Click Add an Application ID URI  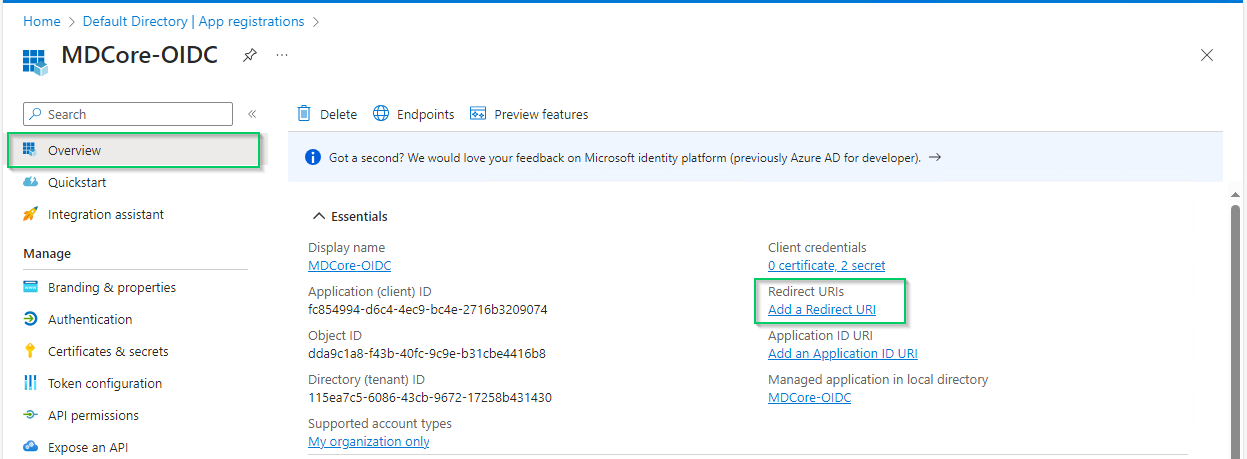pos(843,354)
